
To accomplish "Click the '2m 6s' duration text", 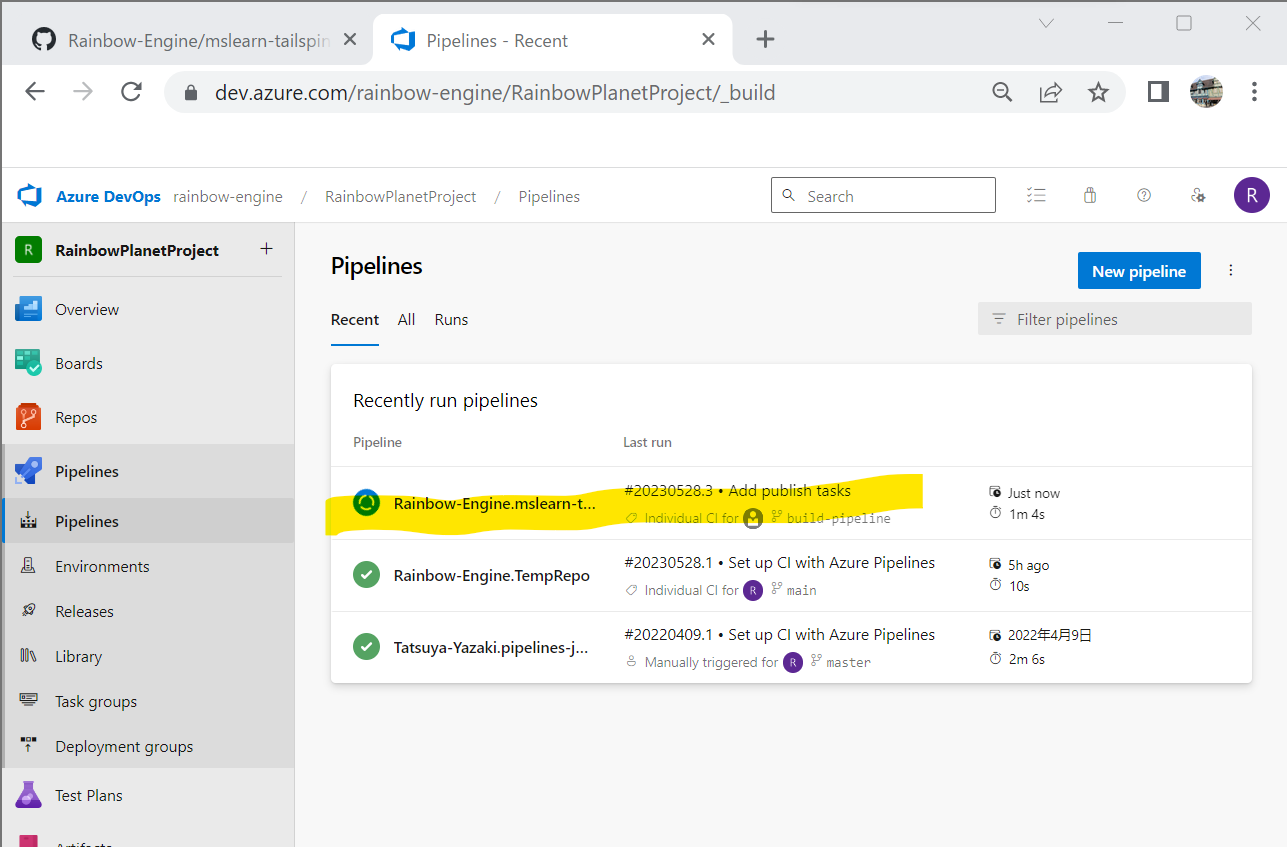I will pyautogui.click(x=1027, y=659).
